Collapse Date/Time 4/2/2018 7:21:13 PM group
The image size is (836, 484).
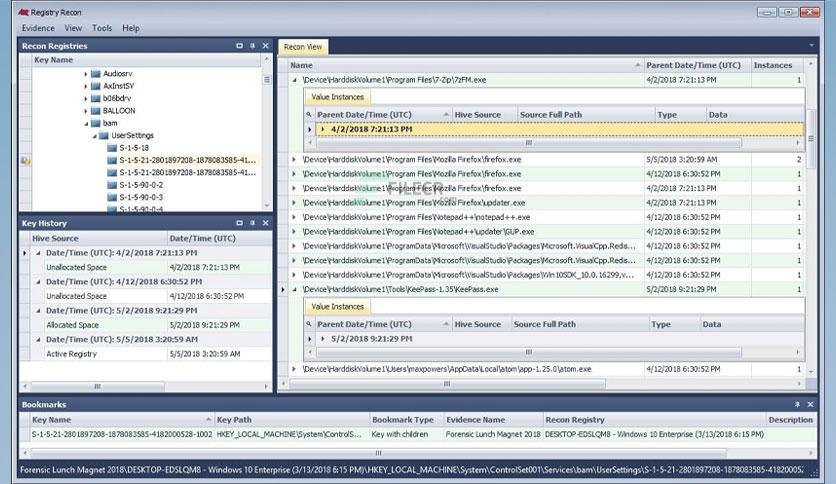tap(38, 253)
